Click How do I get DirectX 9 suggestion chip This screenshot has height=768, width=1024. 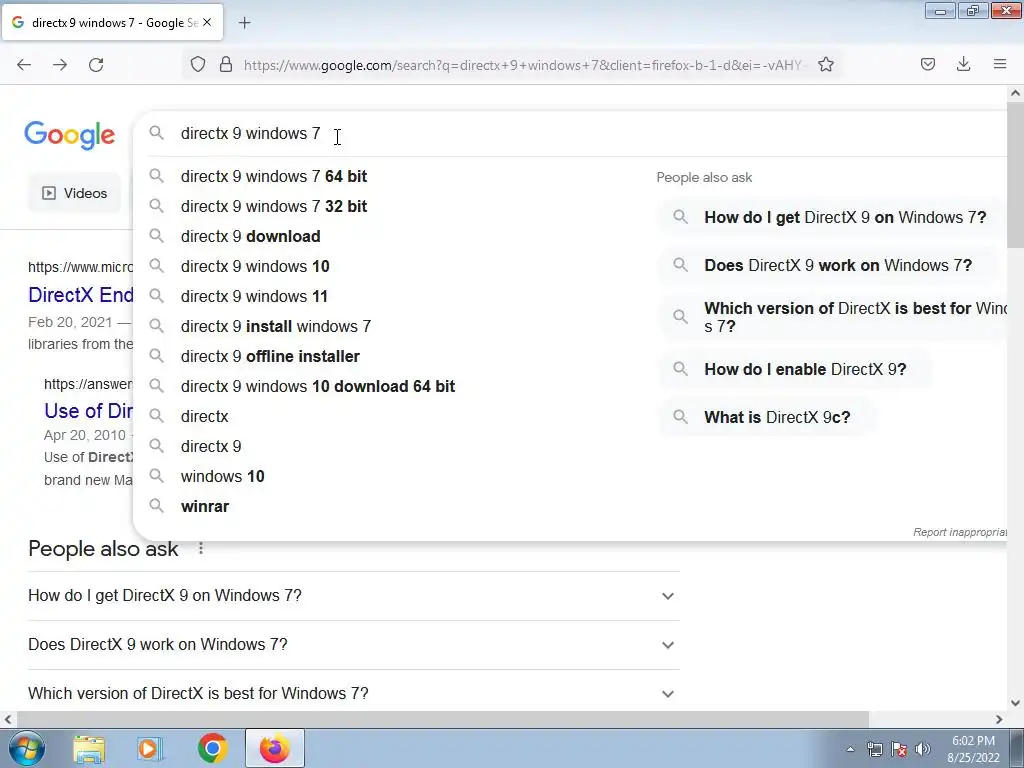click(x=831, y=217)
